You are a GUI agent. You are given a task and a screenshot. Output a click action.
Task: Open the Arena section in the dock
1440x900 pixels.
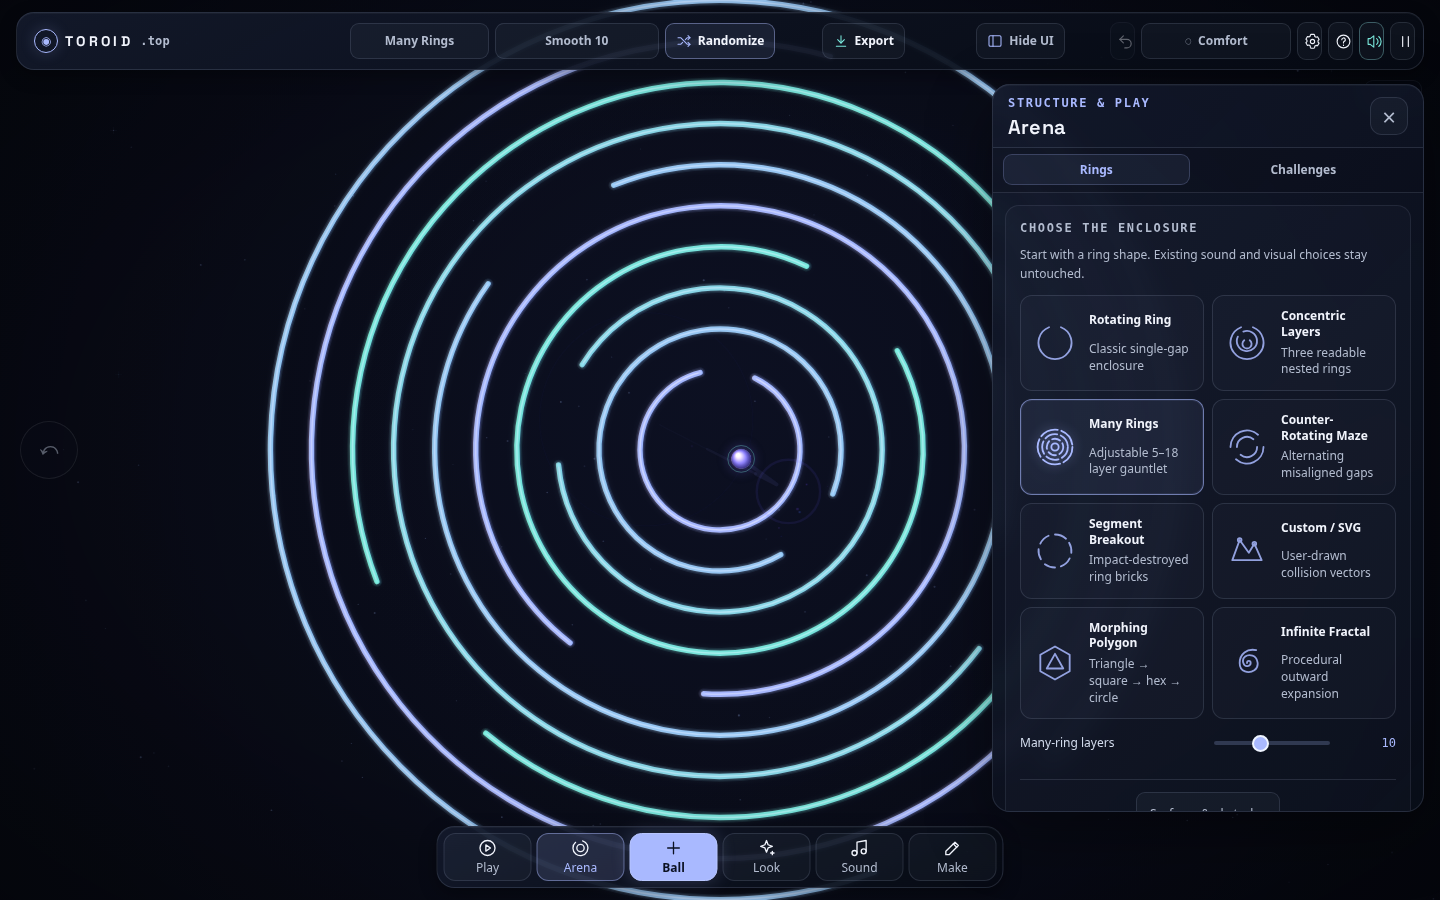[580, 857]
